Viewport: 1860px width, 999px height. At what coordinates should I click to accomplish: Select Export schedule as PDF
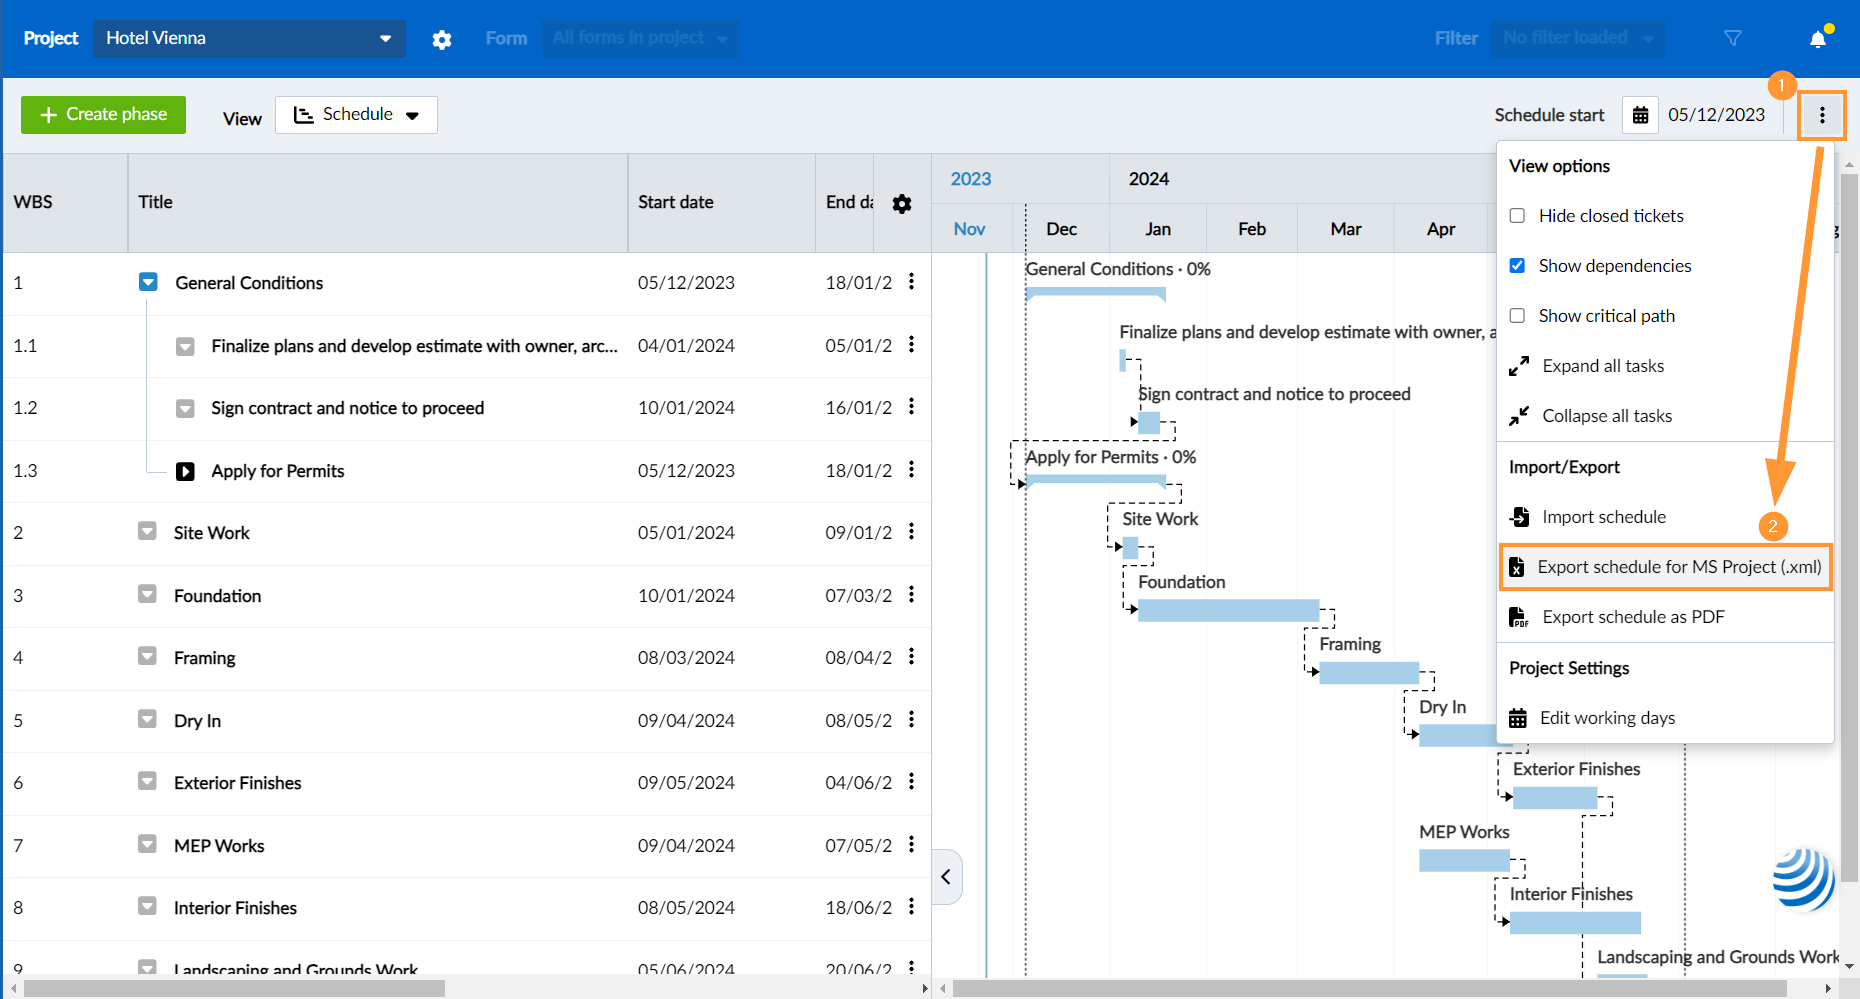click(x=1633, y=616)
